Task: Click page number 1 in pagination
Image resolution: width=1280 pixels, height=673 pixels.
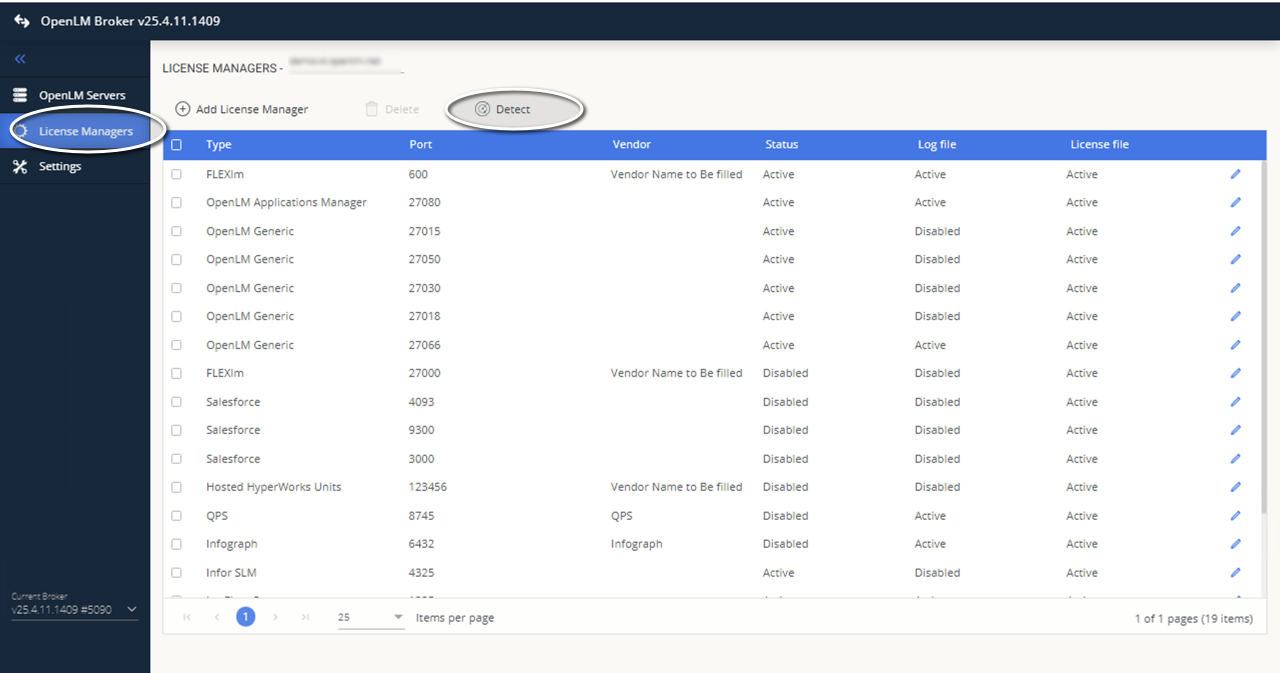Action: coord(245,617)
